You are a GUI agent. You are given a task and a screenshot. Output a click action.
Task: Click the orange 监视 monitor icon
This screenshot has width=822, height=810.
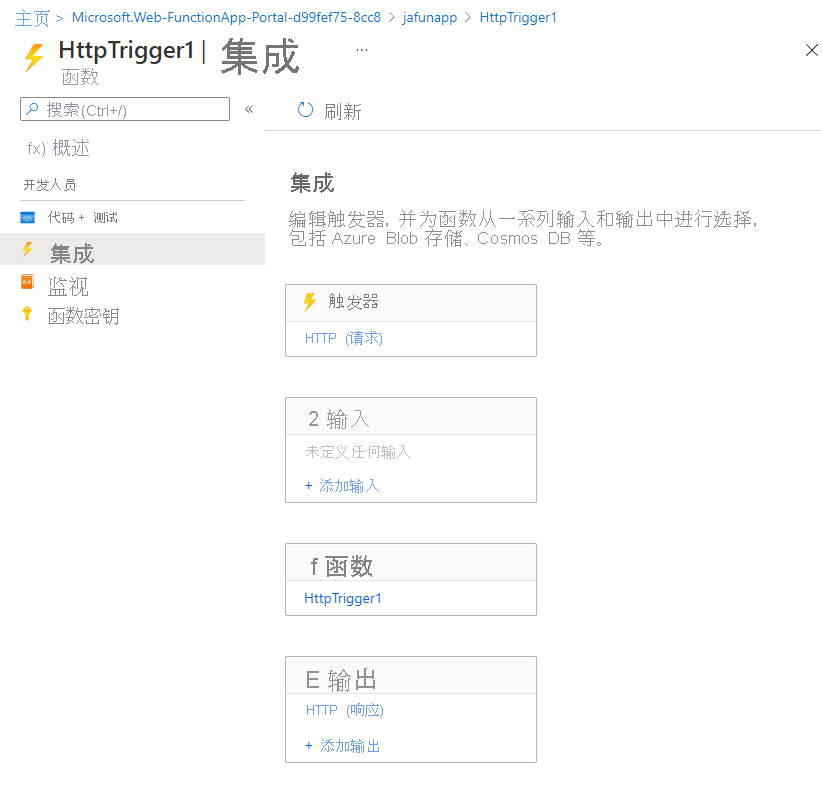click(27, 282)
